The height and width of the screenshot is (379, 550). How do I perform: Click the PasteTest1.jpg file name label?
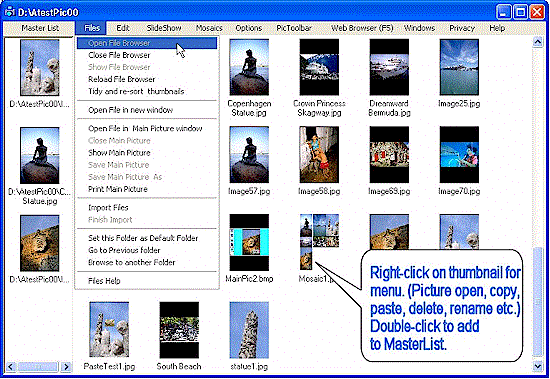[109, 367]
